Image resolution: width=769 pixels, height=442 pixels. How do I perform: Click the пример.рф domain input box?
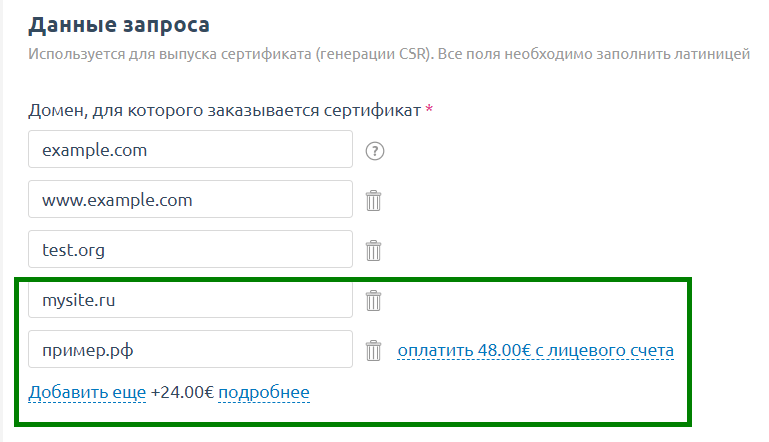pyautogui.click(x=190, y=349)
